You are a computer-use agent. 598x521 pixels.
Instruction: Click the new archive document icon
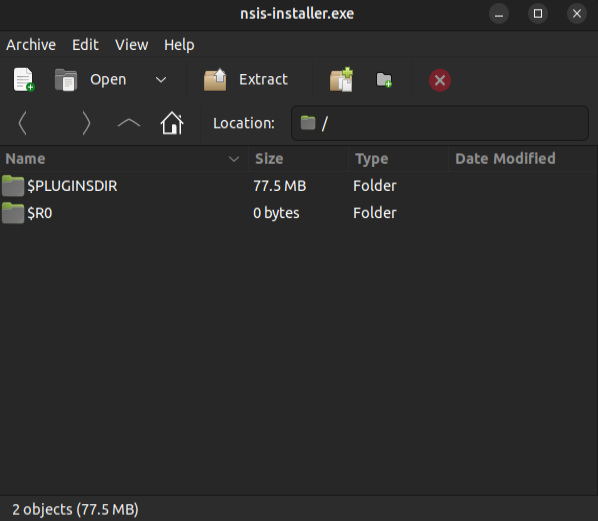(x=24, y=80)
